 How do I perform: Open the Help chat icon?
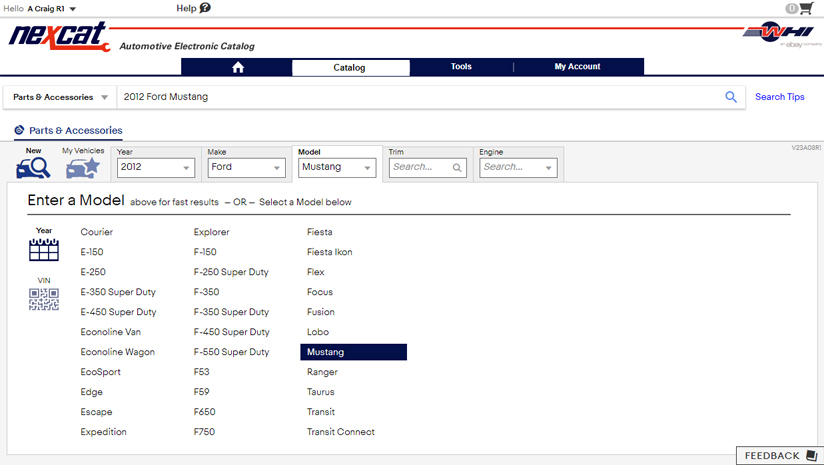pos(205,8)
